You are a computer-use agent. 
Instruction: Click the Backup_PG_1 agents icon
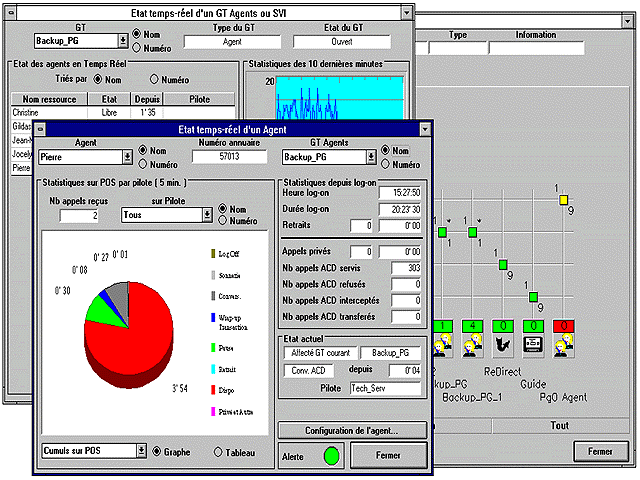pyautogui.click(x=471, y=345)
